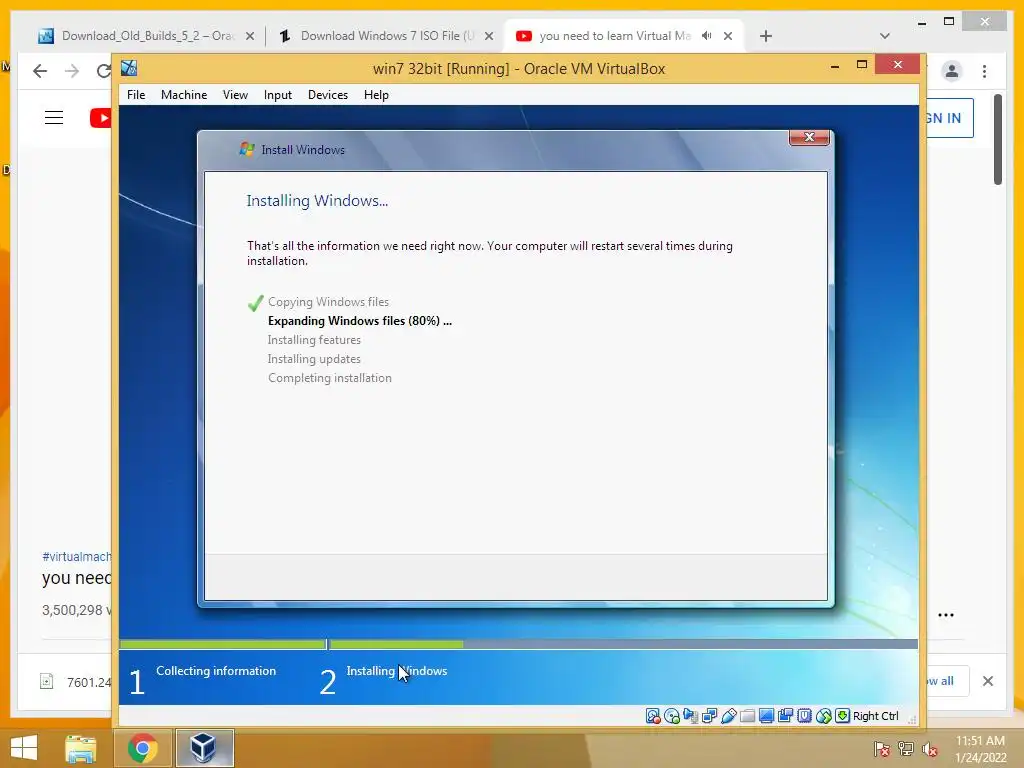Click 'Copying Windows files' step text
Screen dimensions: 1024x768
pos(328,302)
